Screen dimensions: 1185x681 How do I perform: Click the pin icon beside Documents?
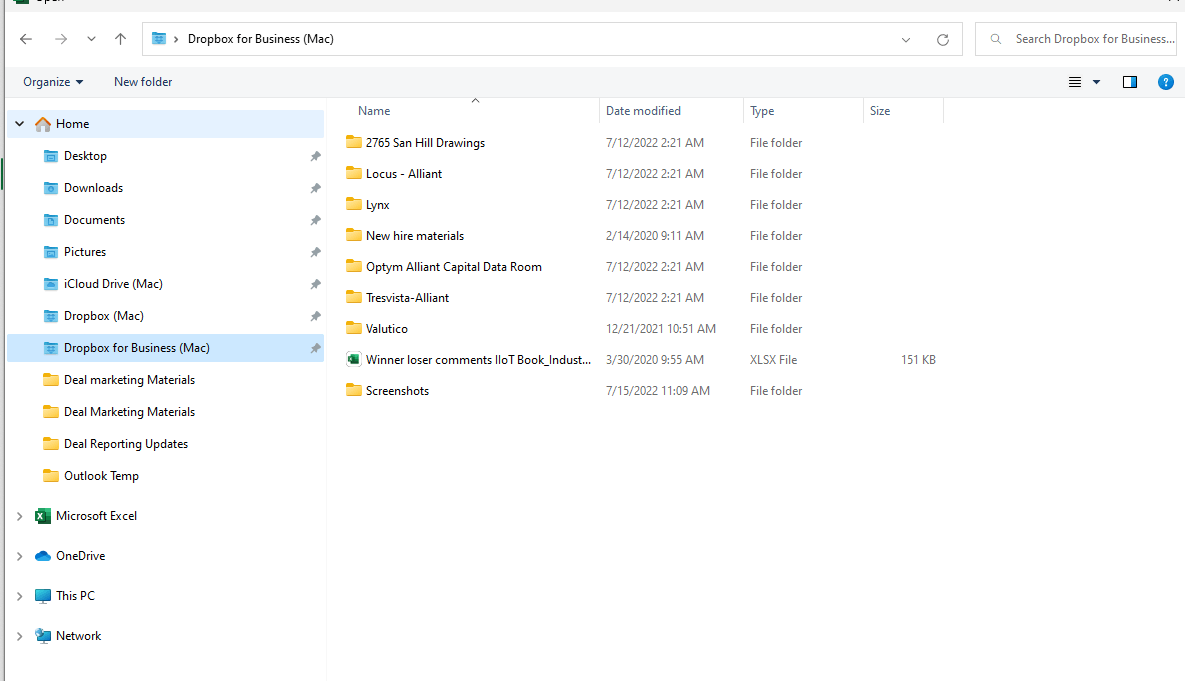click(315, 221)
